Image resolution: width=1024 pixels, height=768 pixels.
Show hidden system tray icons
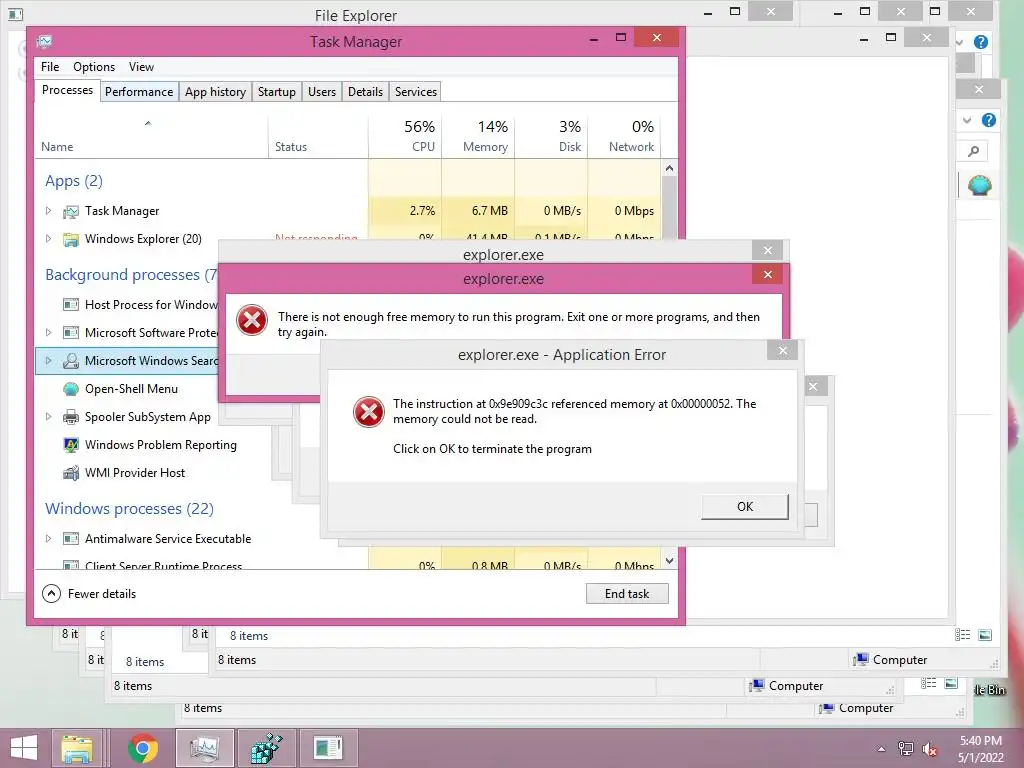click(882, 749)
